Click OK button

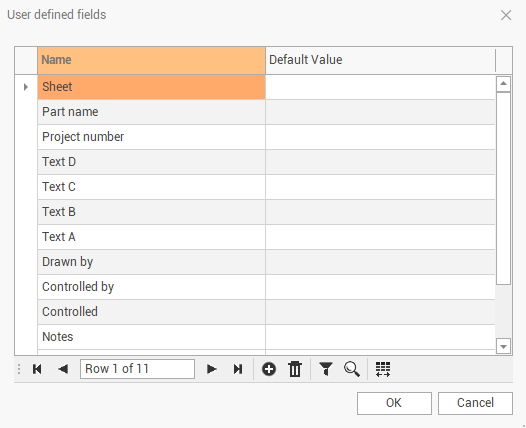(x=394, y=403)
